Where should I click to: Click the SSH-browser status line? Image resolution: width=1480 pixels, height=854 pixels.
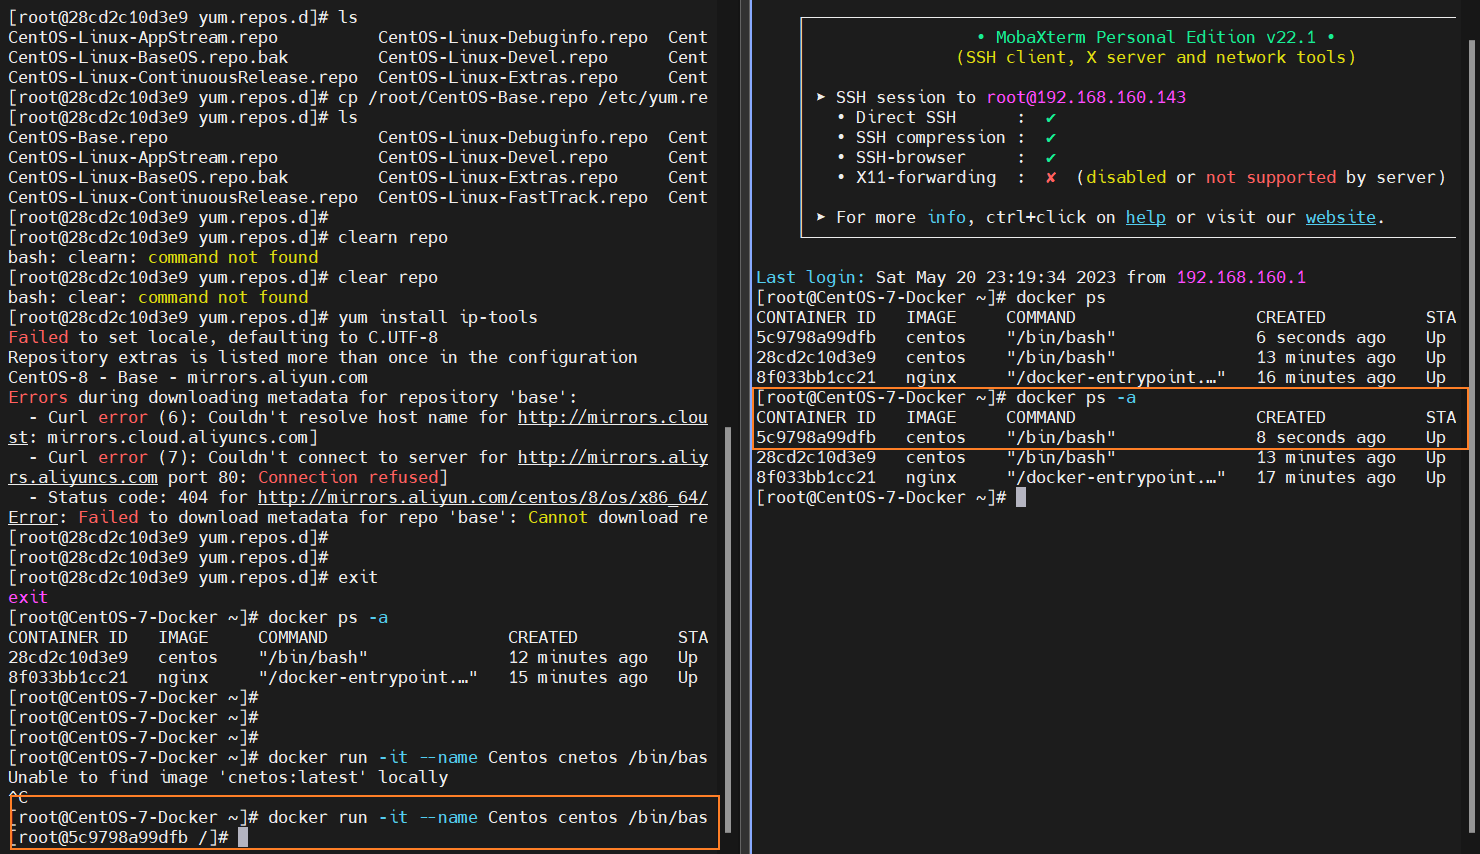pyautogui.click(x=946, y=157)
